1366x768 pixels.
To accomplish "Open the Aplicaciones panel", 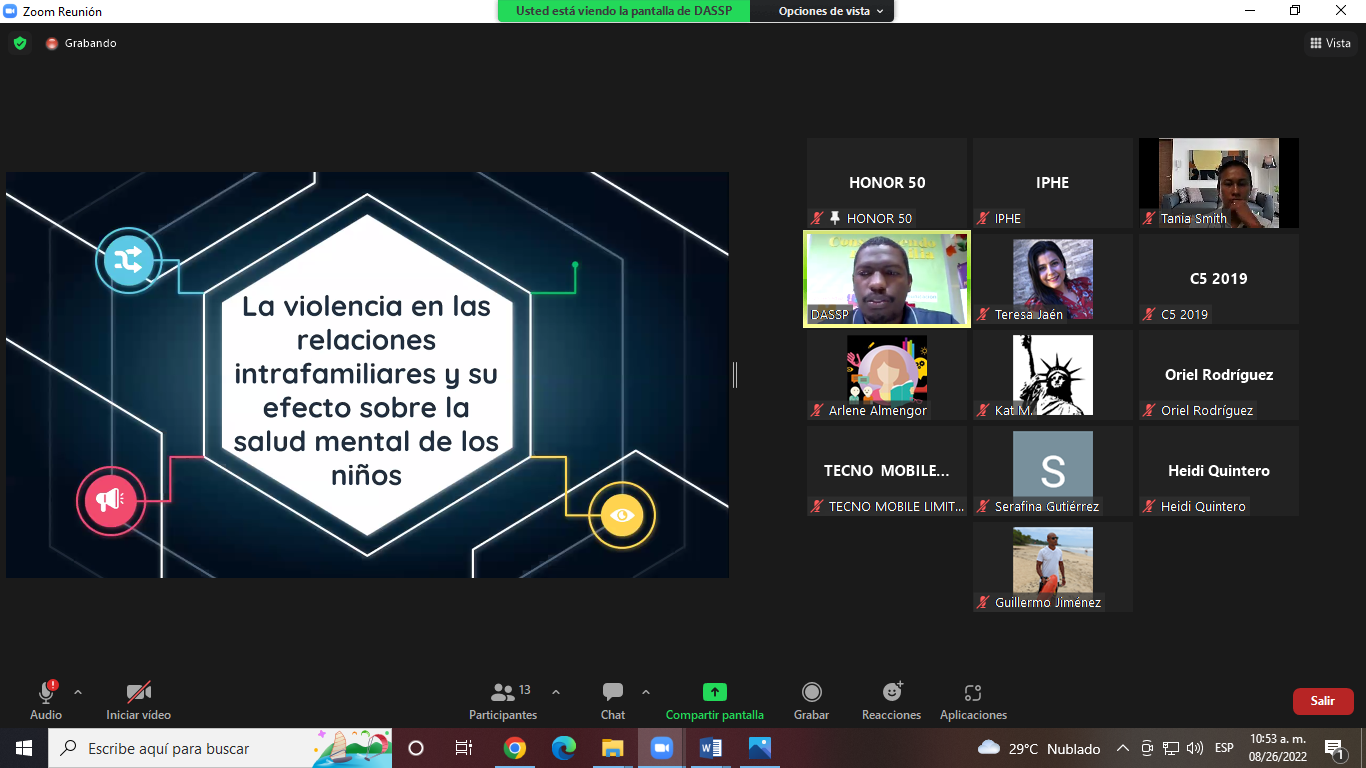I will (973, 701).
